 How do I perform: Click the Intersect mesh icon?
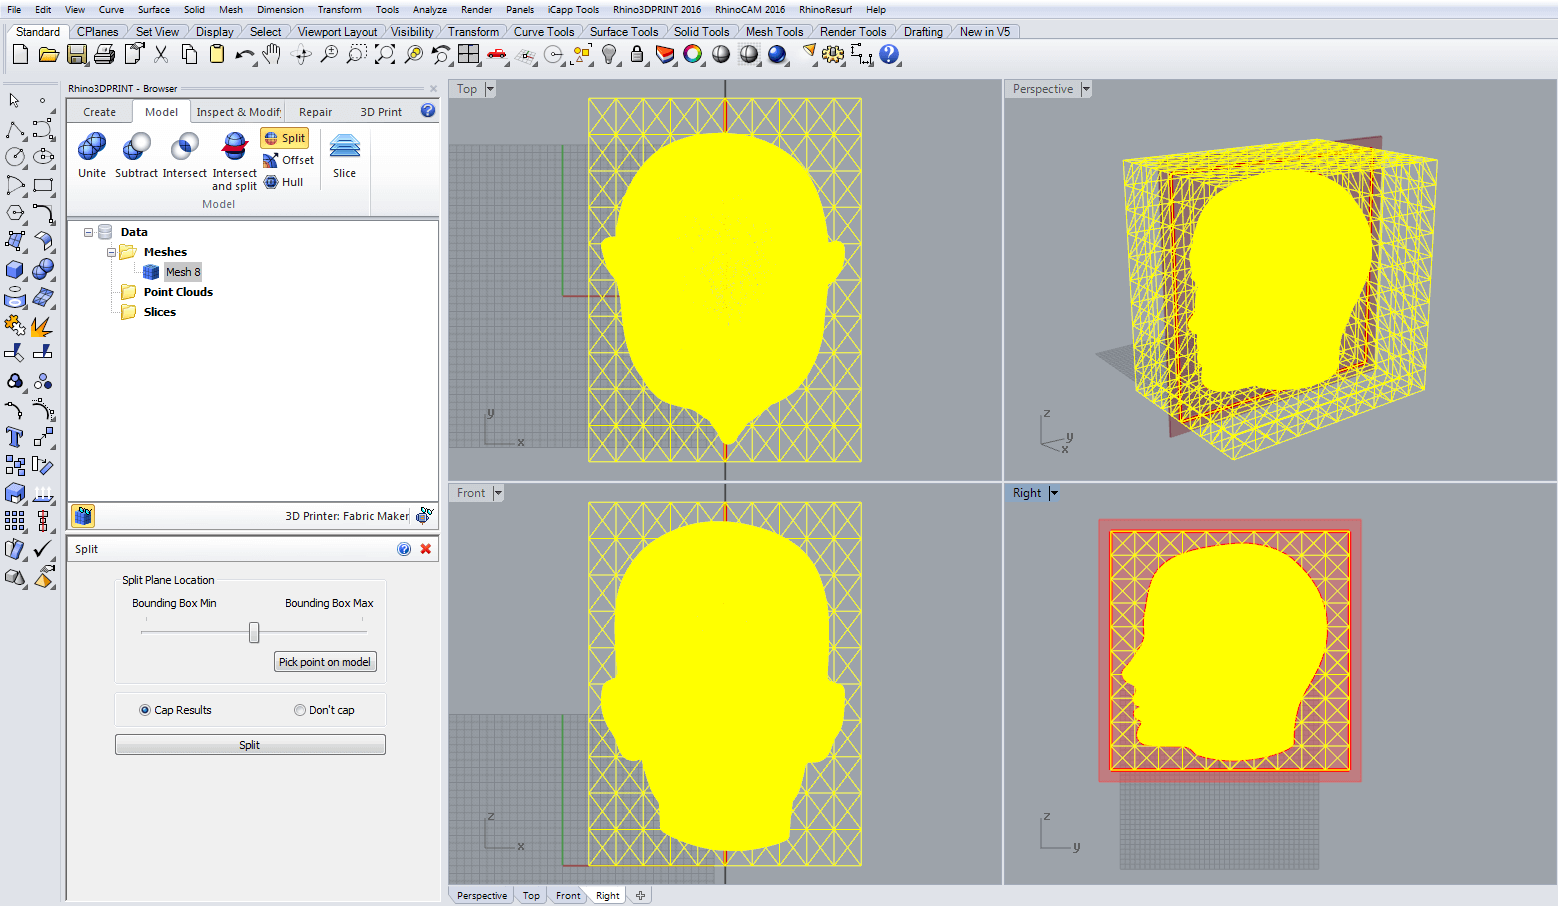(x=184, y=148)
